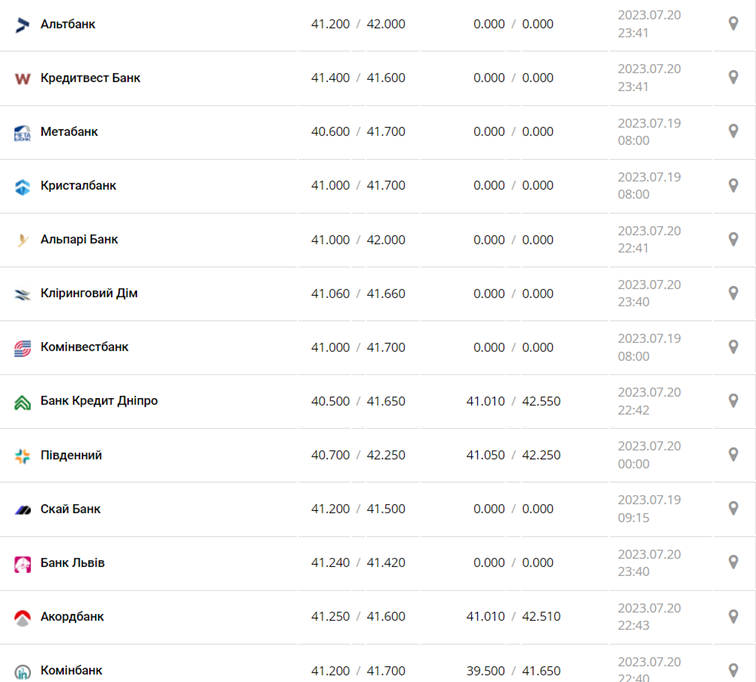Click Акордбанк update date 2023.07.20
Image resolution: width=756 pixels, height=682 pixels.
tap(649, 608)
